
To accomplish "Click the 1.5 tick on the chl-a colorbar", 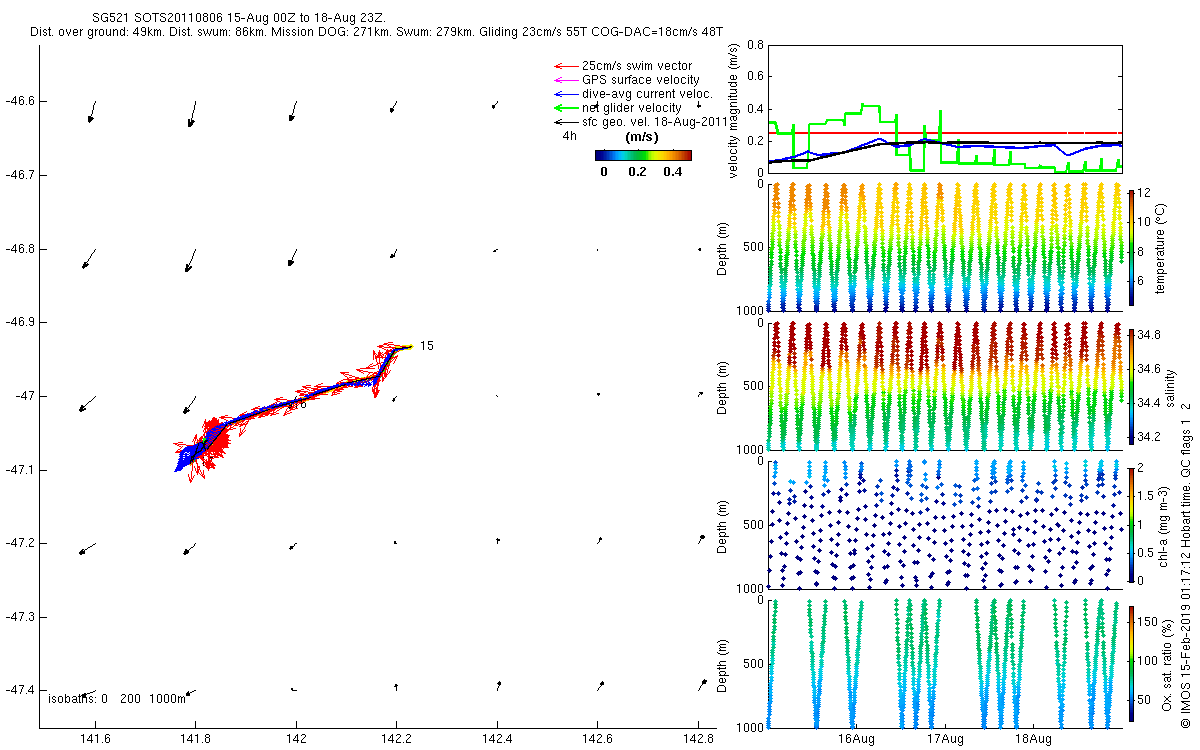I will (x=1146, y=496).
